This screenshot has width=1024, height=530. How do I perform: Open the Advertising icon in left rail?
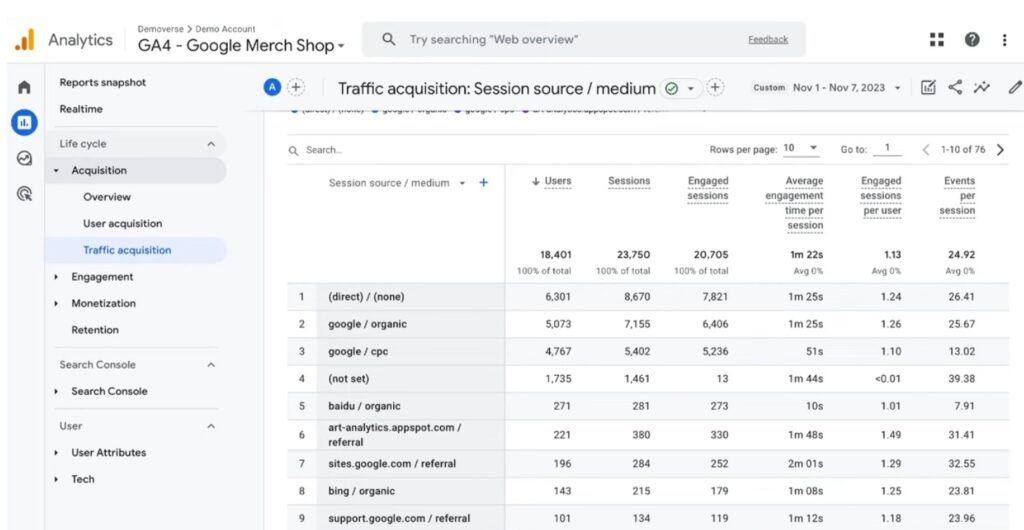tap(24, 194)
